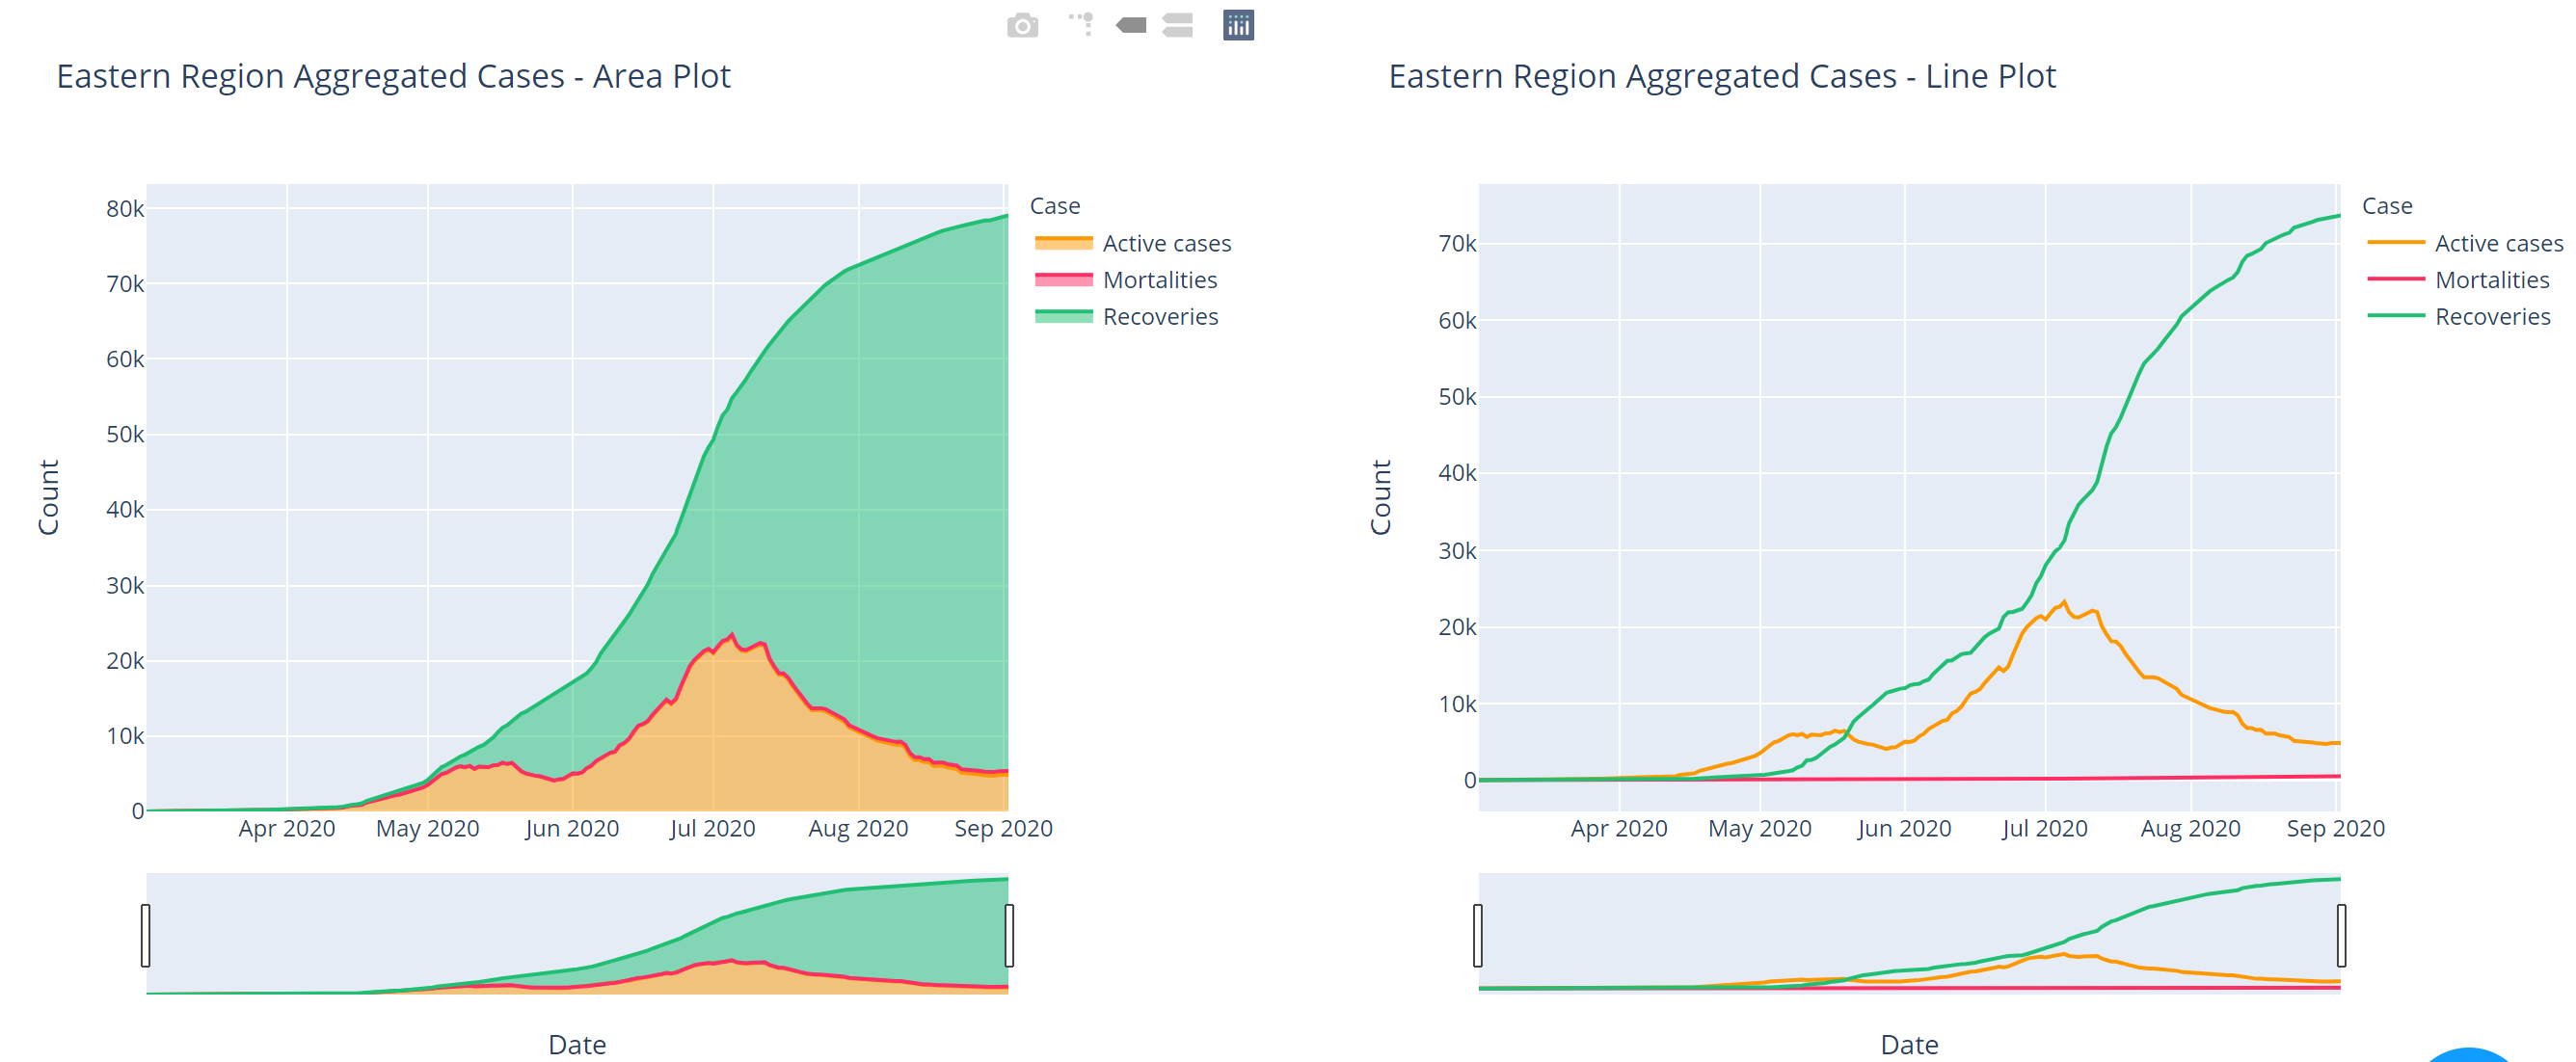The width and height of the screenshot is (2576, 1062).
Task: Click the area plot range slider preview
Action: (x=577, y=935)
